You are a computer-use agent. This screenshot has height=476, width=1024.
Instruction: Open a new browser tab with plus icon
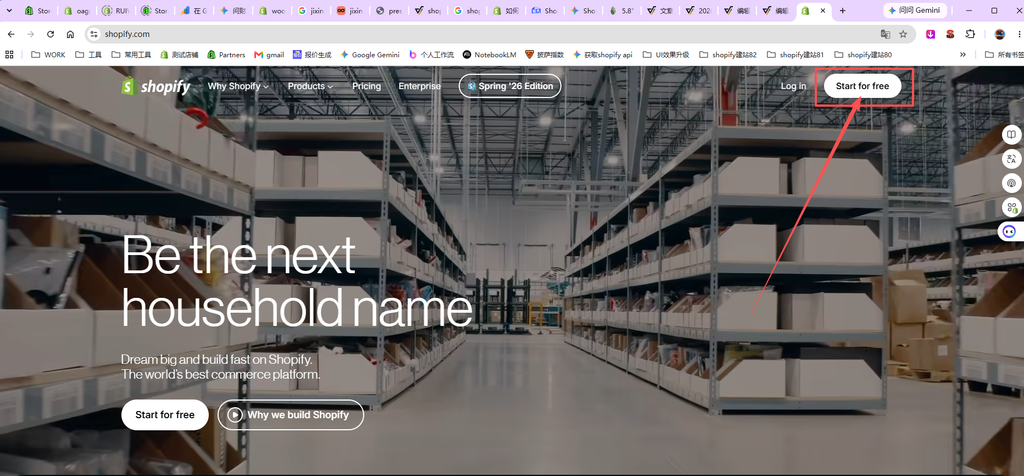(x=842, y=10)
